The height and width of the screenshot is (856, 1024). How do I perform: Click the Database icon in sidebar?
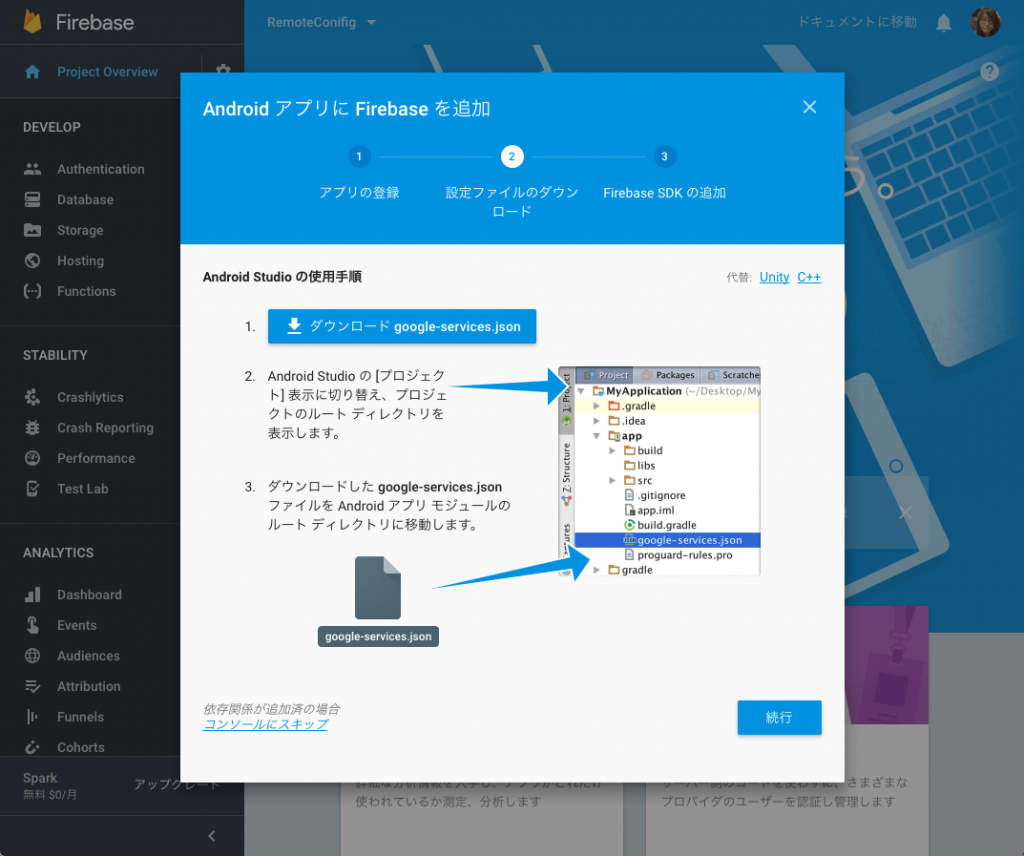pos(32,200)
